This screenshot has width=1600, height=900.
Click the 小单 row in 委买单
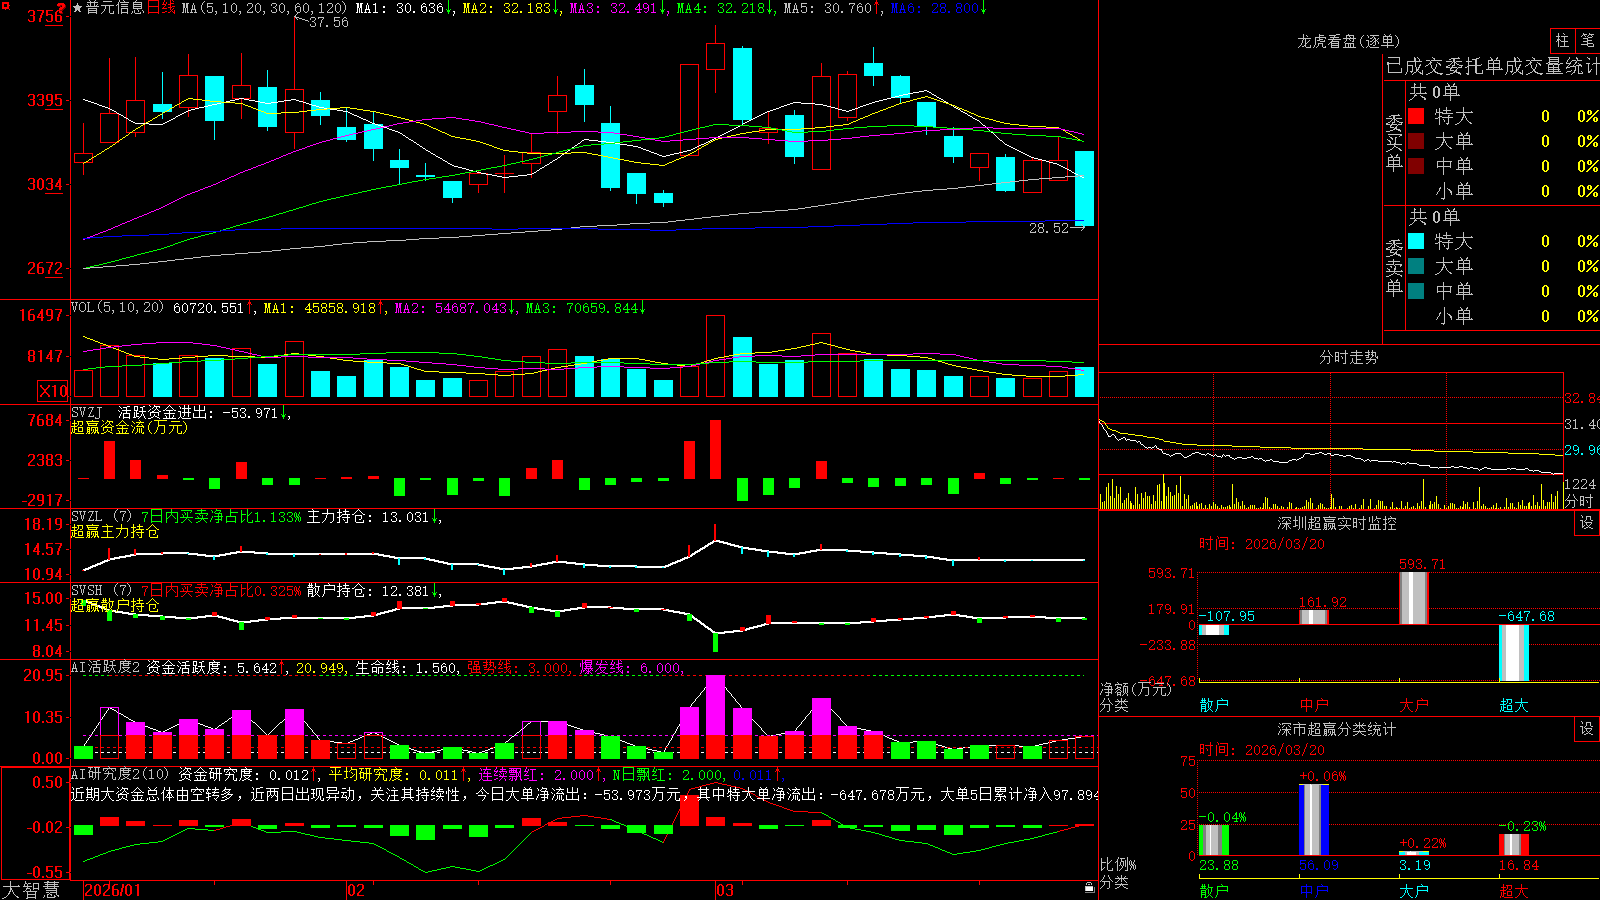(x=1503, y=191)
